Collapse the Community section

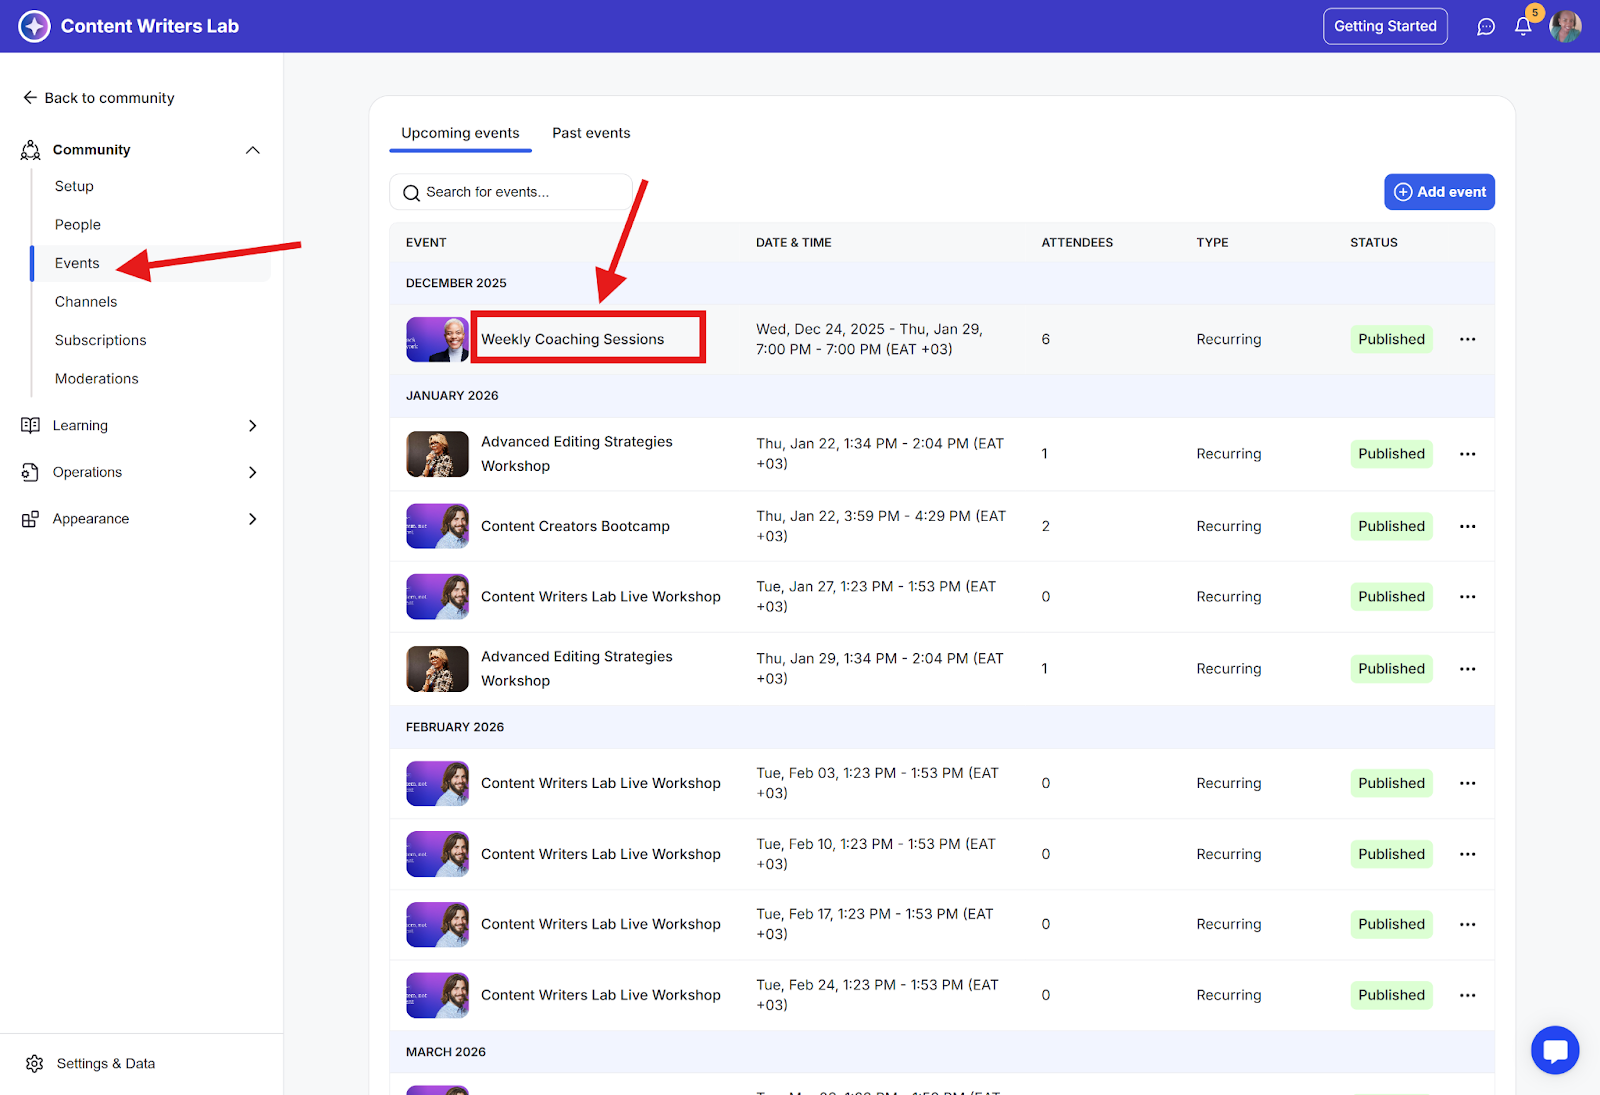click(252, 150)
